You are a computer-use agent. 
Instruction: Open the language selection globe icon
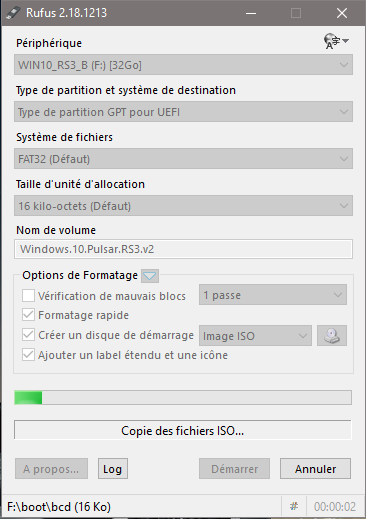pos(336,41)
